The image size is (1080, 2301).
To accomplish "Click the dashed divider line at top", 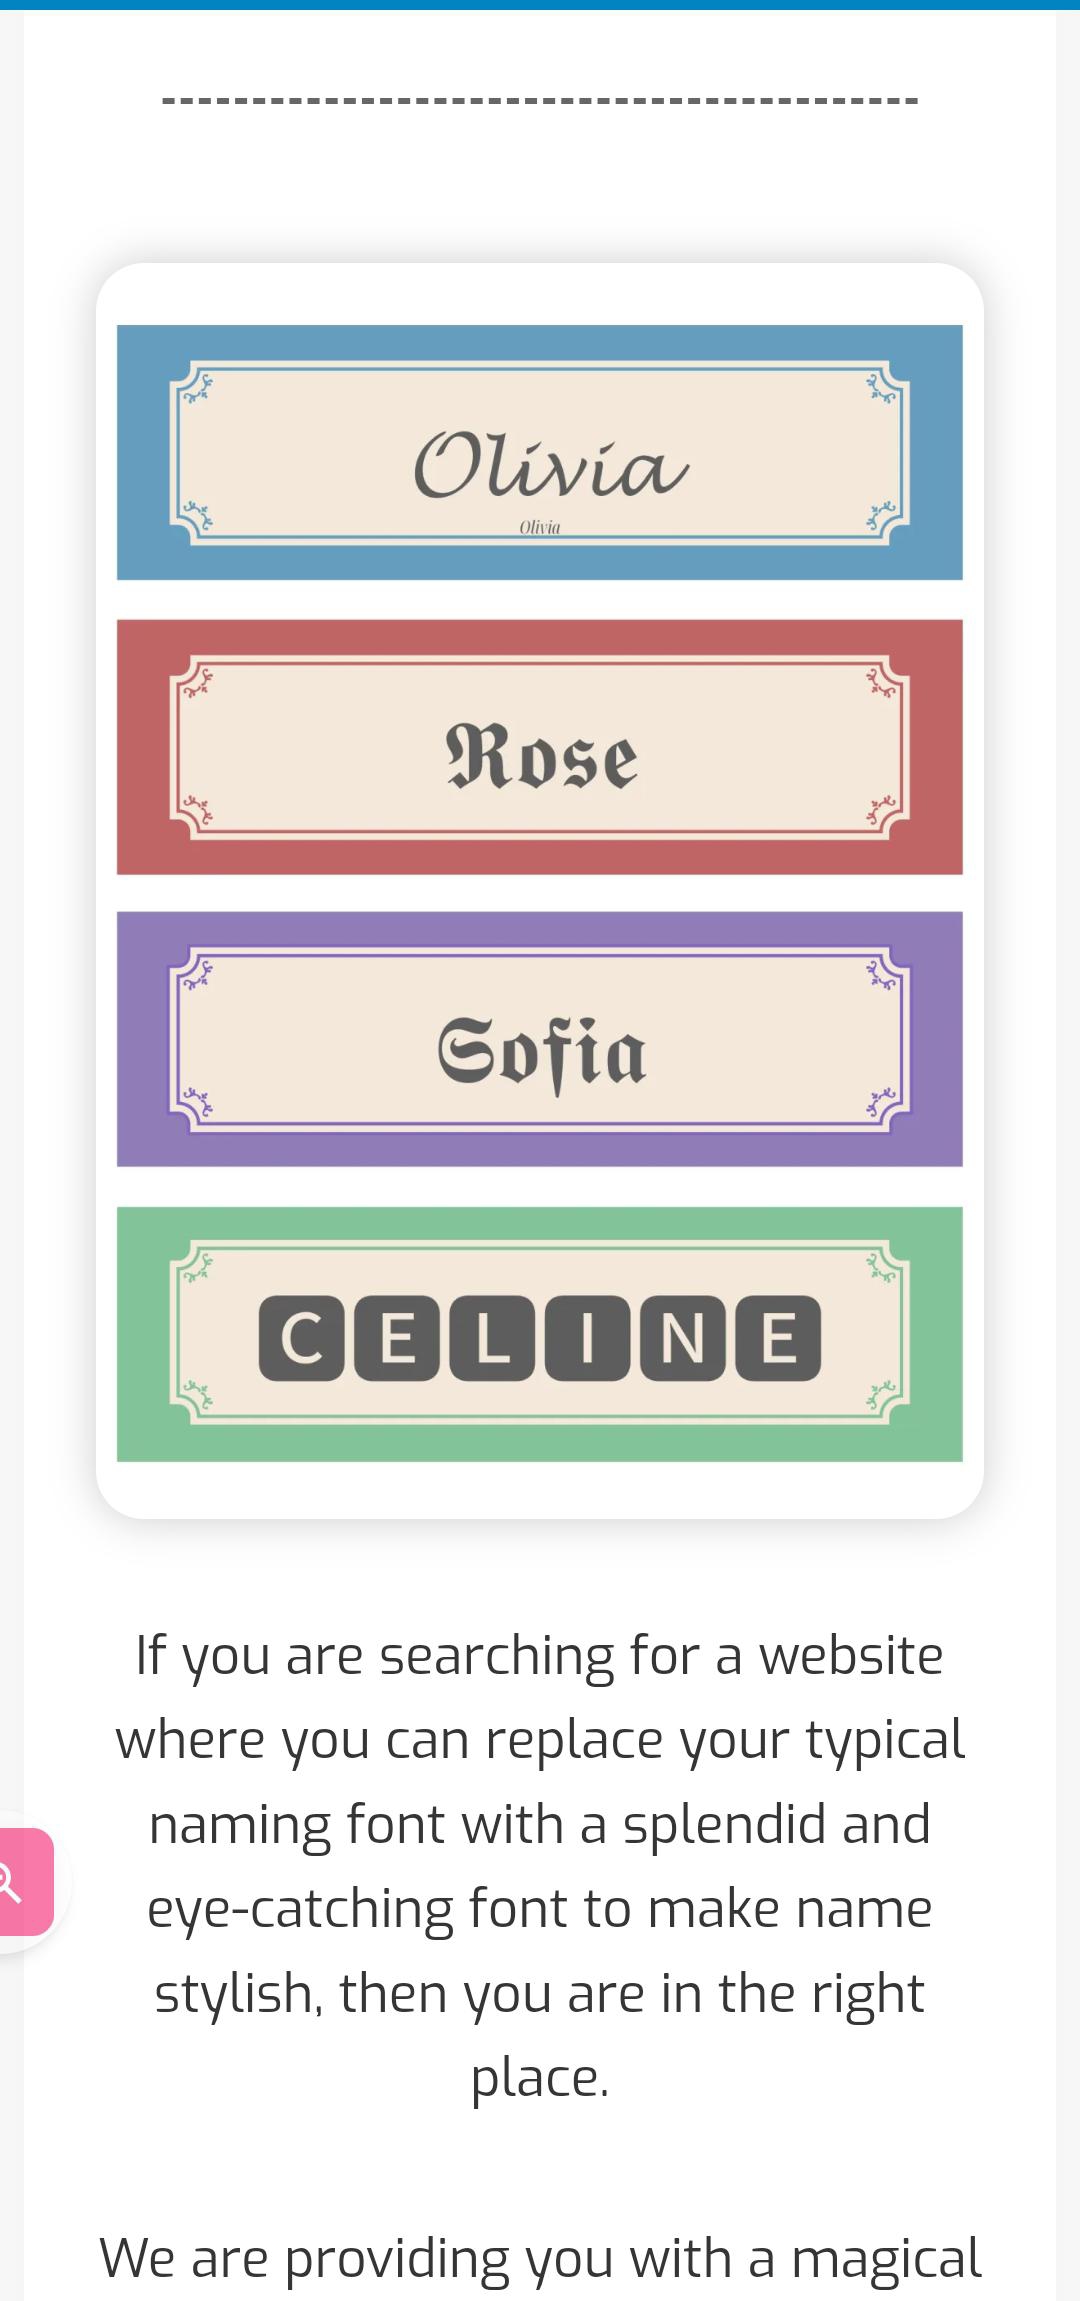I will (540, 101).
